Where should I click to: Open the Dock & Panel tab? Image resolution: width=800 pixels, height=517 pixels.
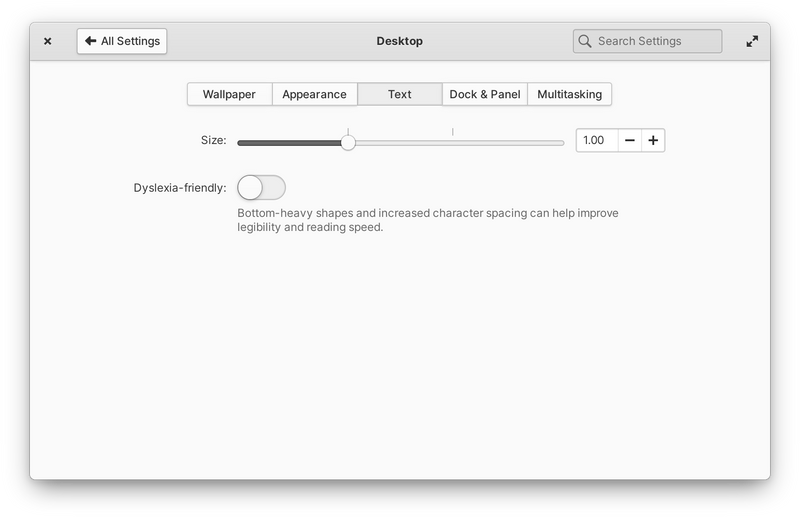coord(485,94)
